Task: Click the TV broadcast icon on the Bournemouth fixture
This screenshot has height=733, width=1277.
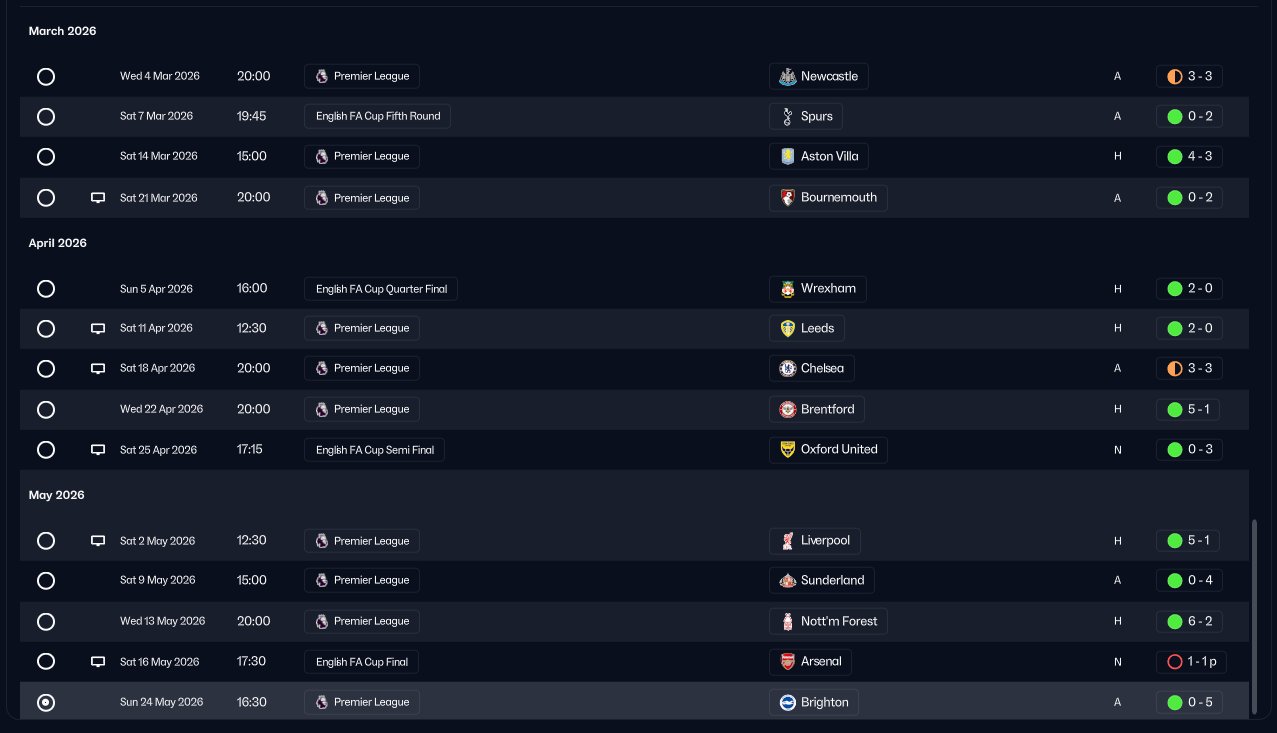Action: (x=98, y=198)
